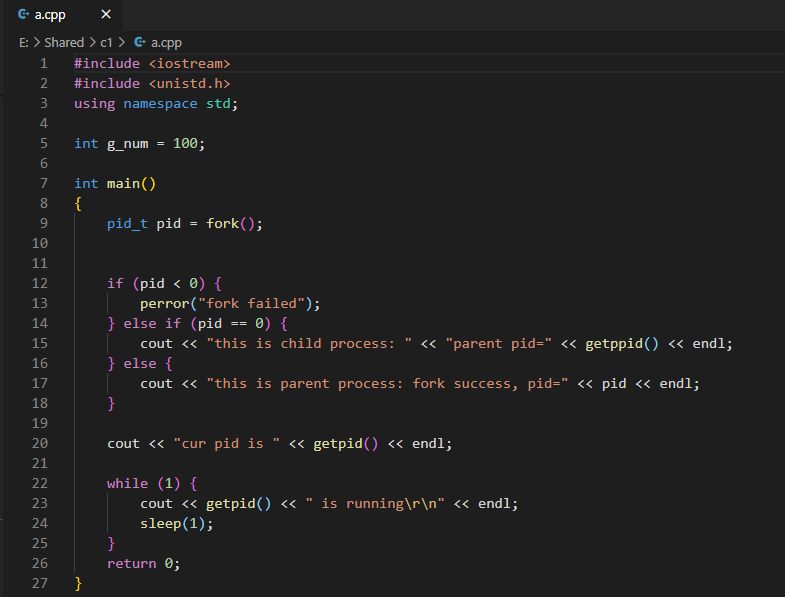Click the string "this is child process: "

[x=309, y=344]
